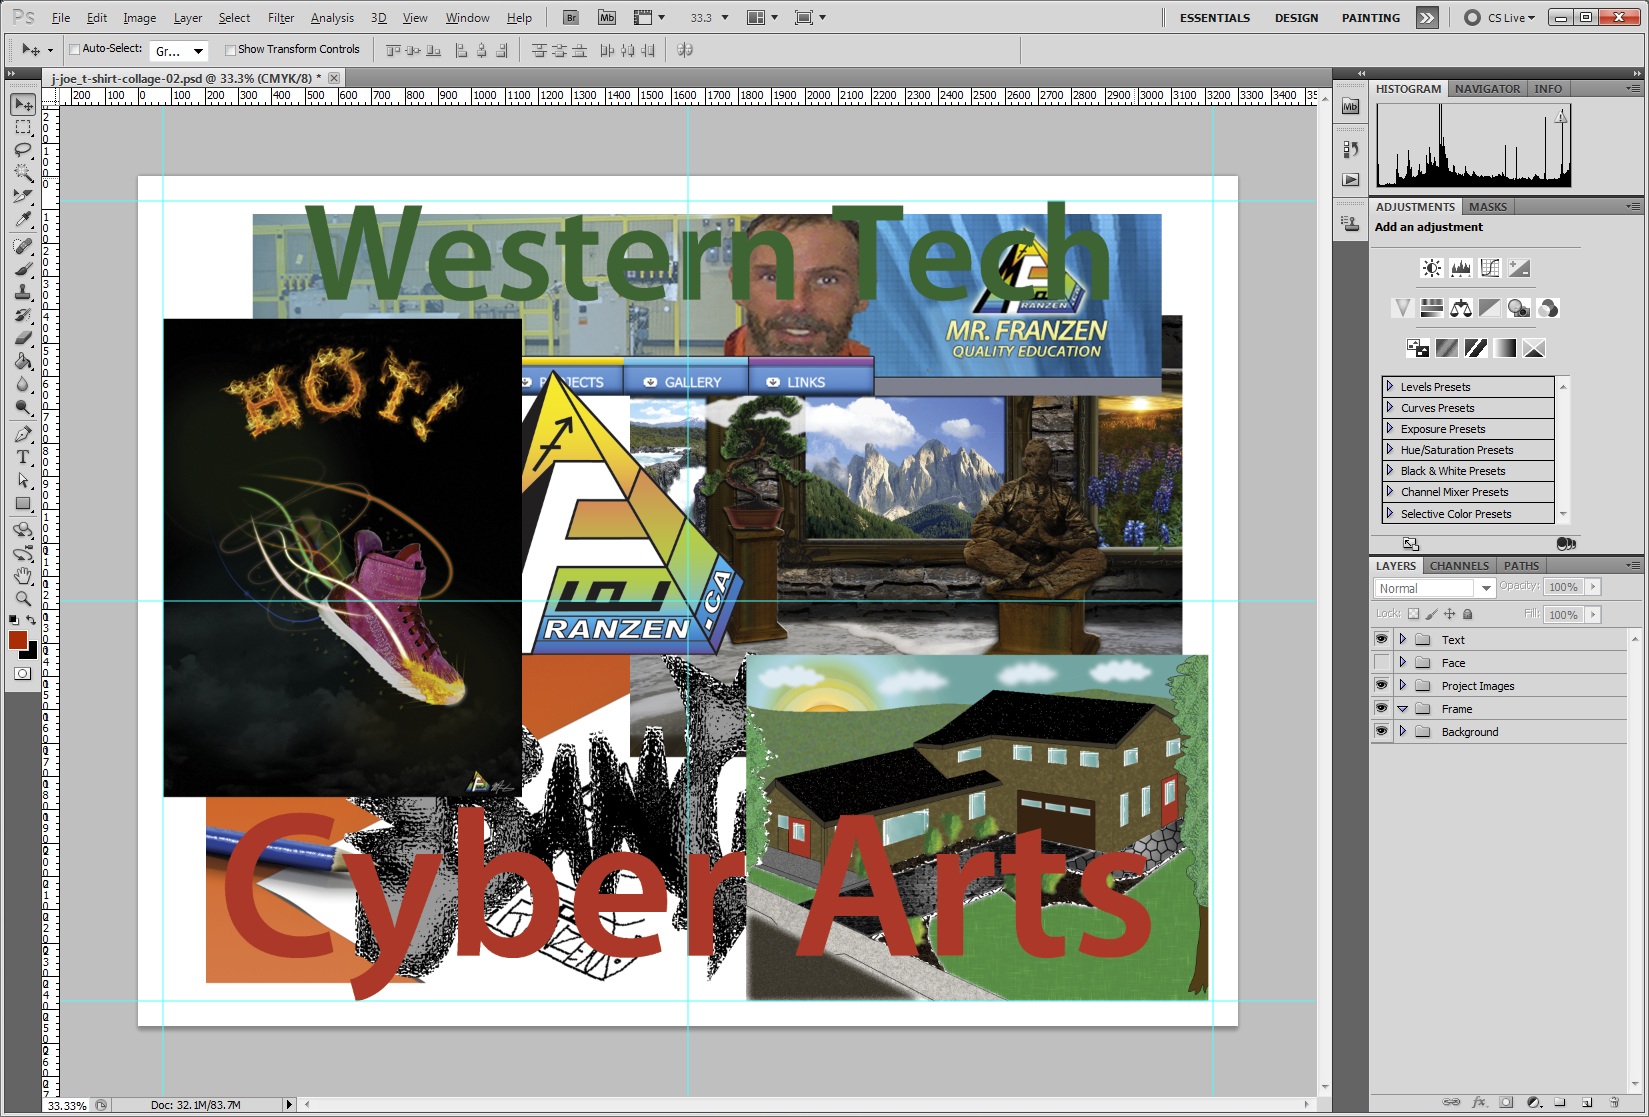This screenshot has height=1117, width=1649.
Task: Select the Eraser tool
Action: [x=23, y=338]
